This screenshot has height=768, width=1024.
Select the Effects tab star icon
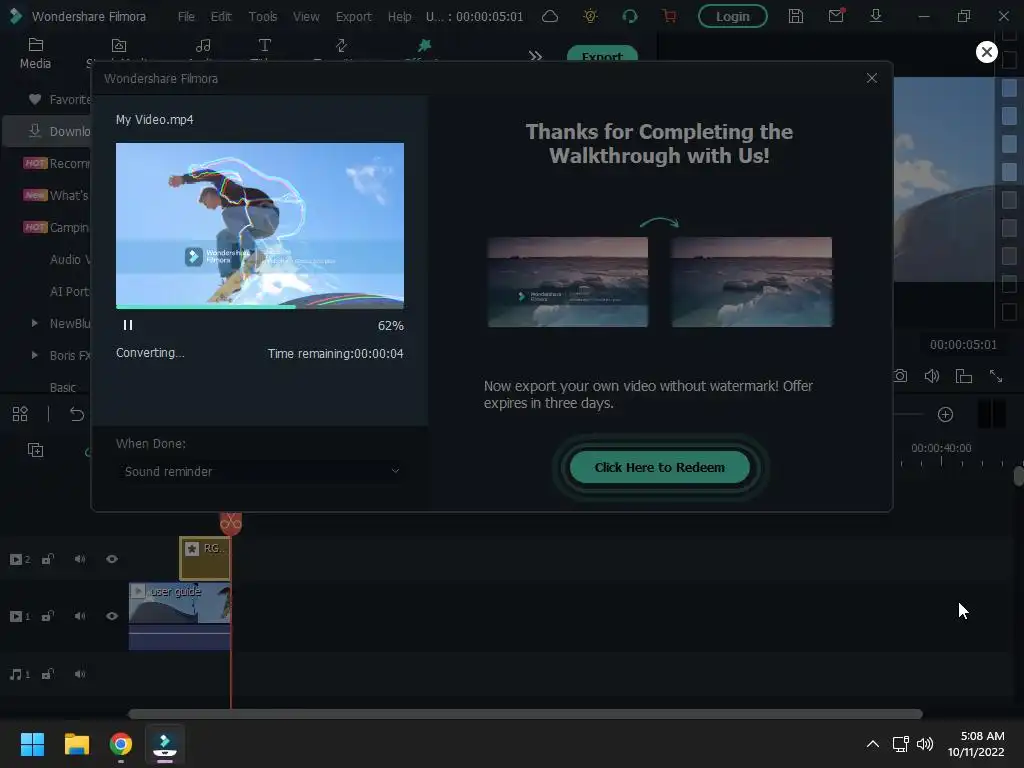(424, 46)
